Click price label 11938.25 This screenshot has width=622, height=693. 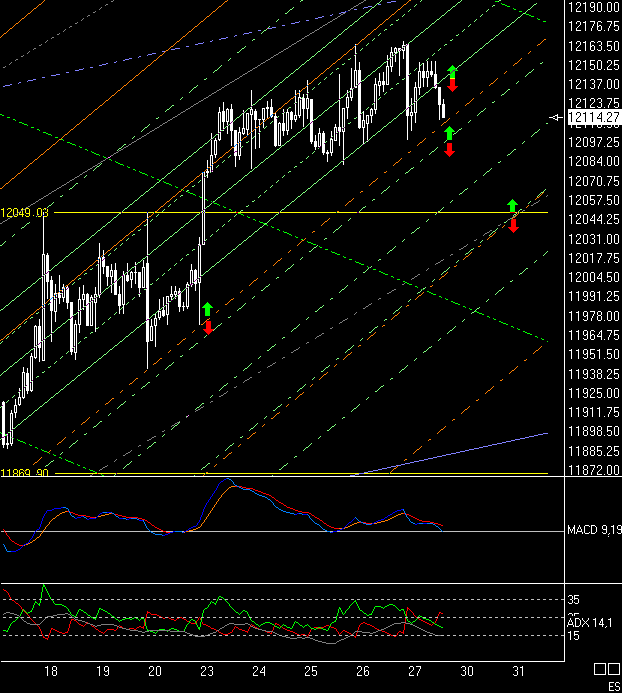(x=594, y=374)
